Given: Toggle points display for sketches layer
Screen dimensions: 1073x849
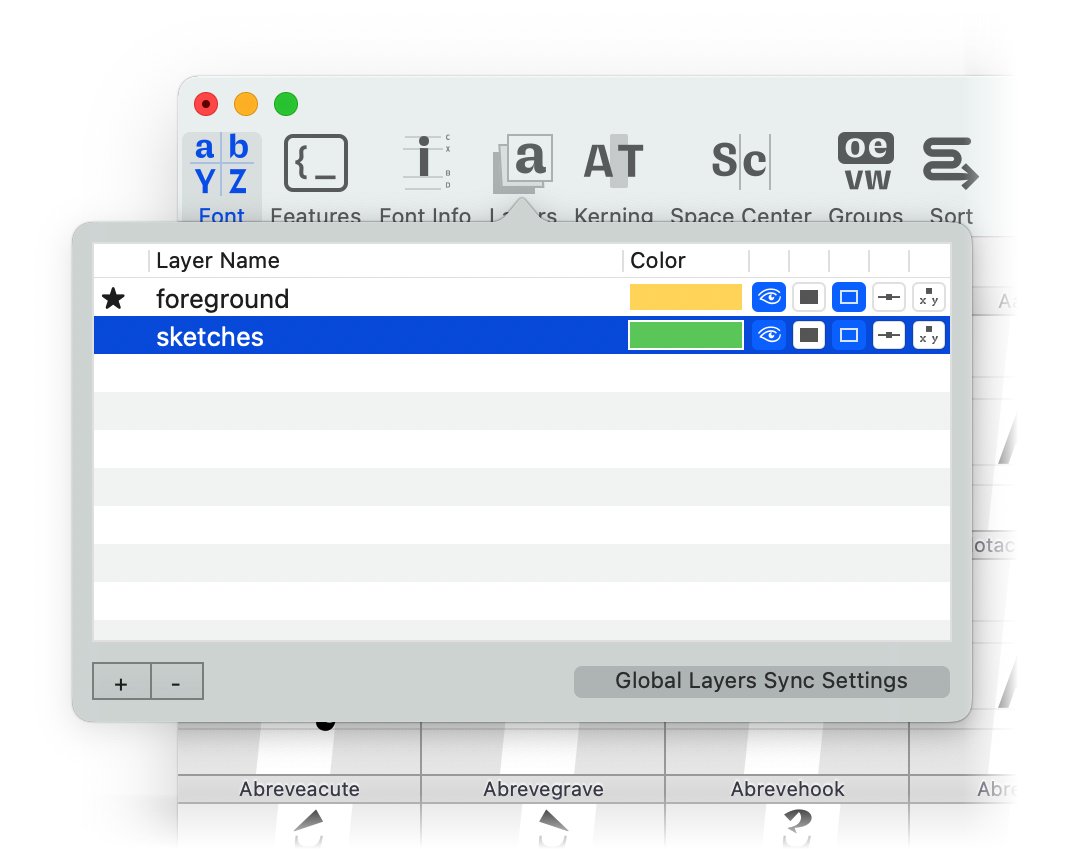Looking at the screenshot, I should click(889, 335).
